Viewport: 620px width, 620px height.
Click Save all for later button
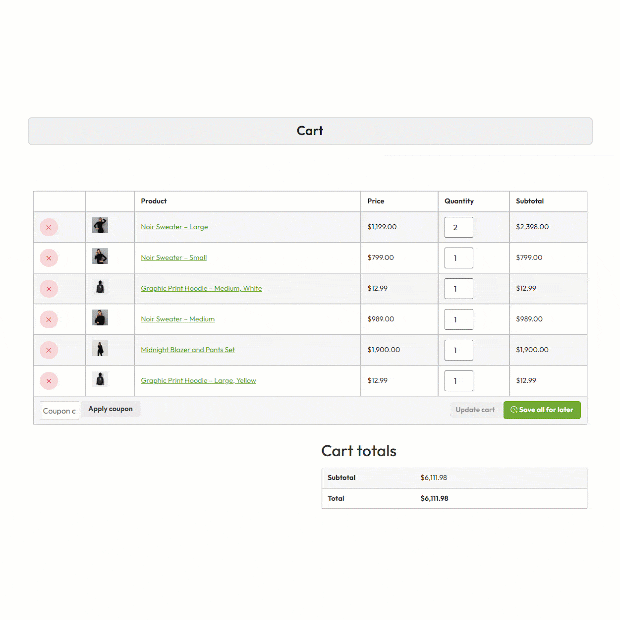[541, 410]
